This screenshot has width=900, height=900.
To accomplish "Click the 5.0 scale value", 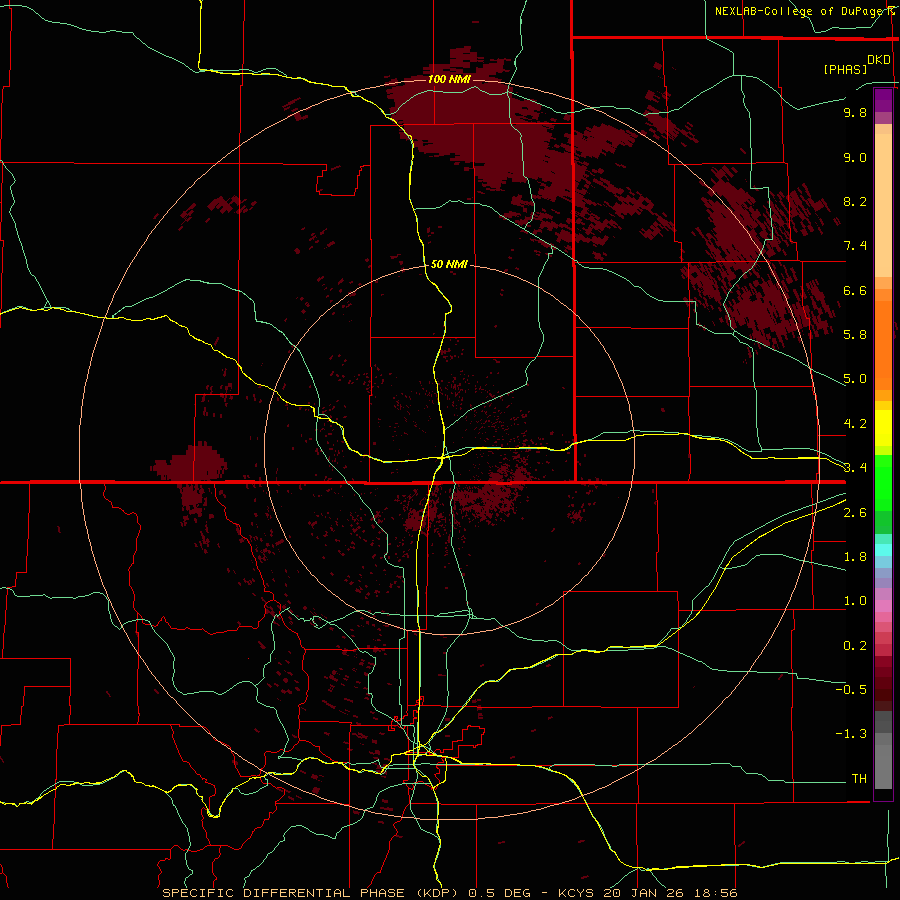I will (855, 379).
